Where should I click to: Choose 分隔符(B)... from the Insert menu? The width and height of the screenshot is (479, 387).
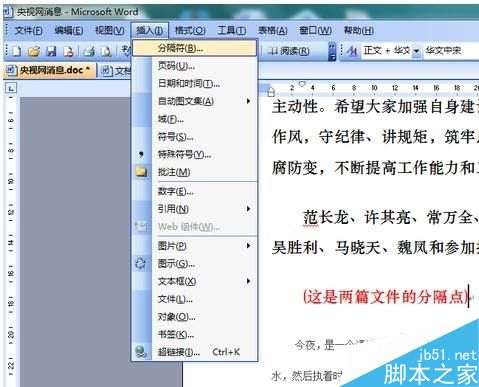(194, 48)
